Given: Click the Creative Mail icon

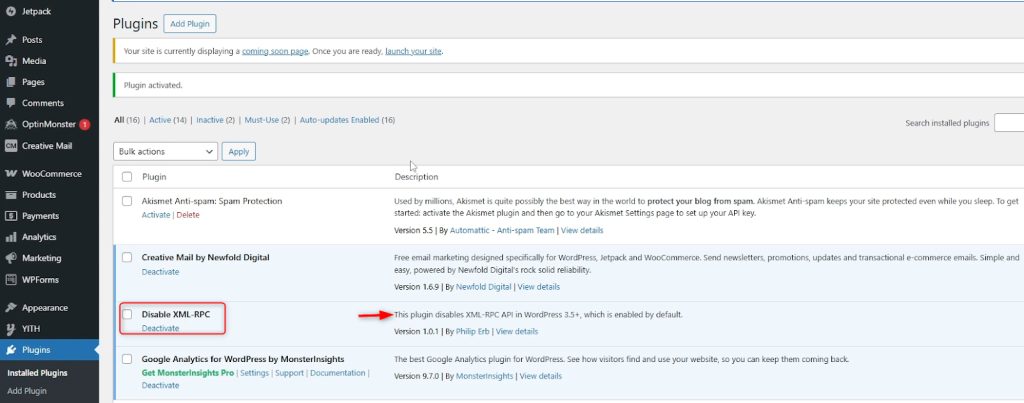Looking at the screenshot, I should [10, 146].
